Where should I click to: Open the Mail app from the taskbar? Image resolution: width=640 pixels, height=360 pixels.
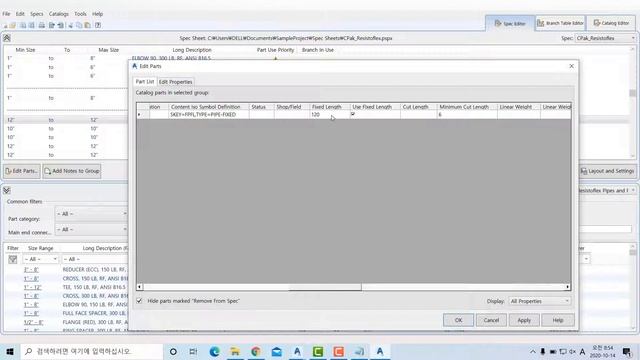coord(277,351)
